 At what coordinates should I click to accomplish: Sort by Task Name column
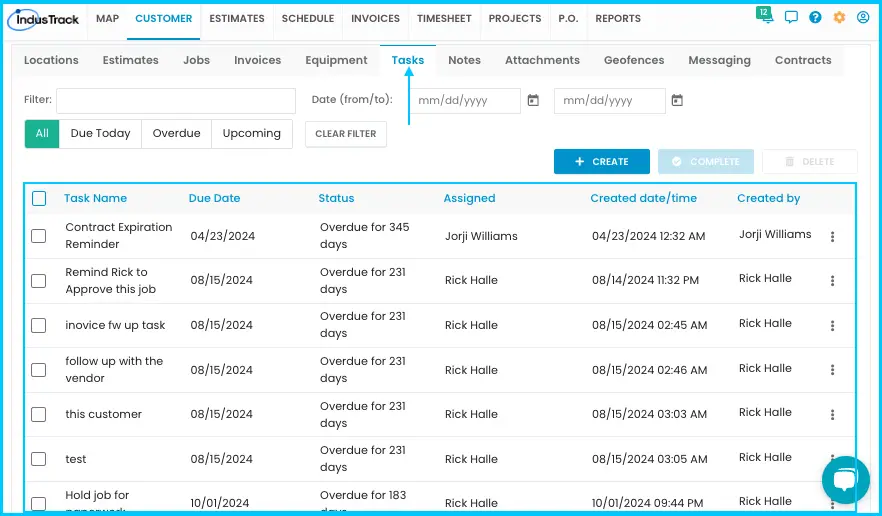[95, 198]
